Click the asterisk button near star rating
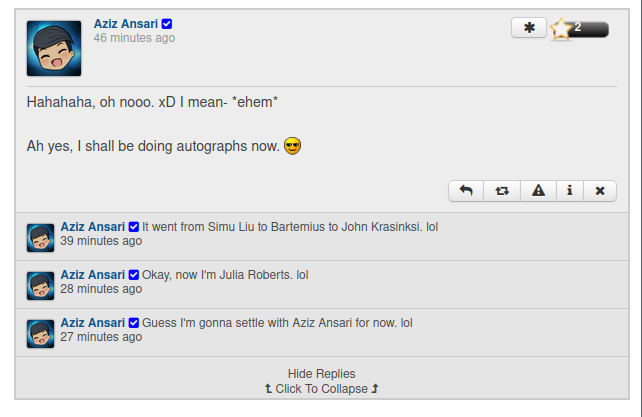 (529, 28)
